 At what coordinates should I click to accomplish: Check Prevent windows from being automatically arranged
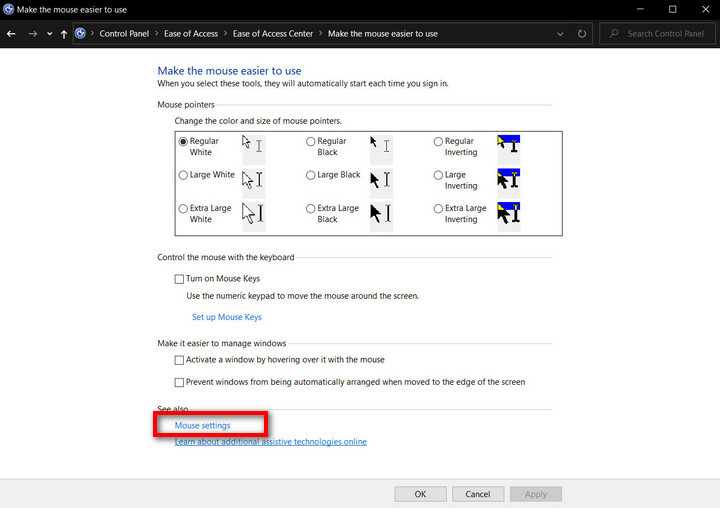click(x=180, y=382)
